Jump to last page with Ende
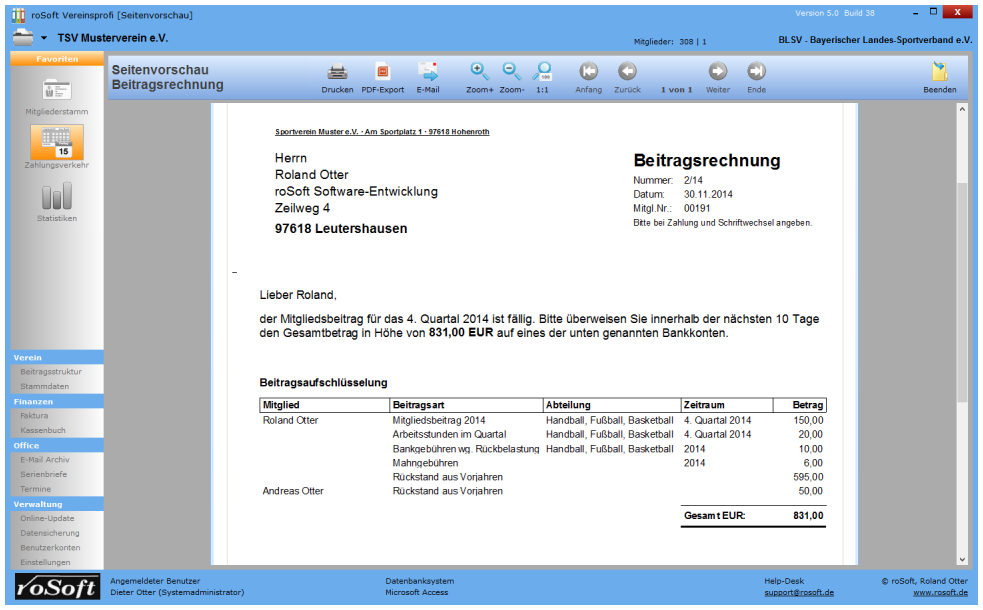 [756, 73]
